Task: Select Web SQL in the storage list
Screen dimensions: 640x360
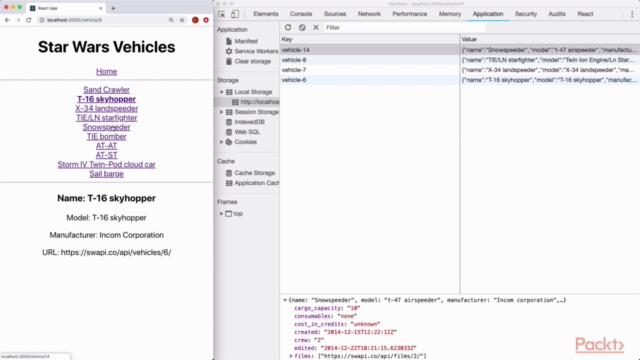Action: [x=243, y=132]
